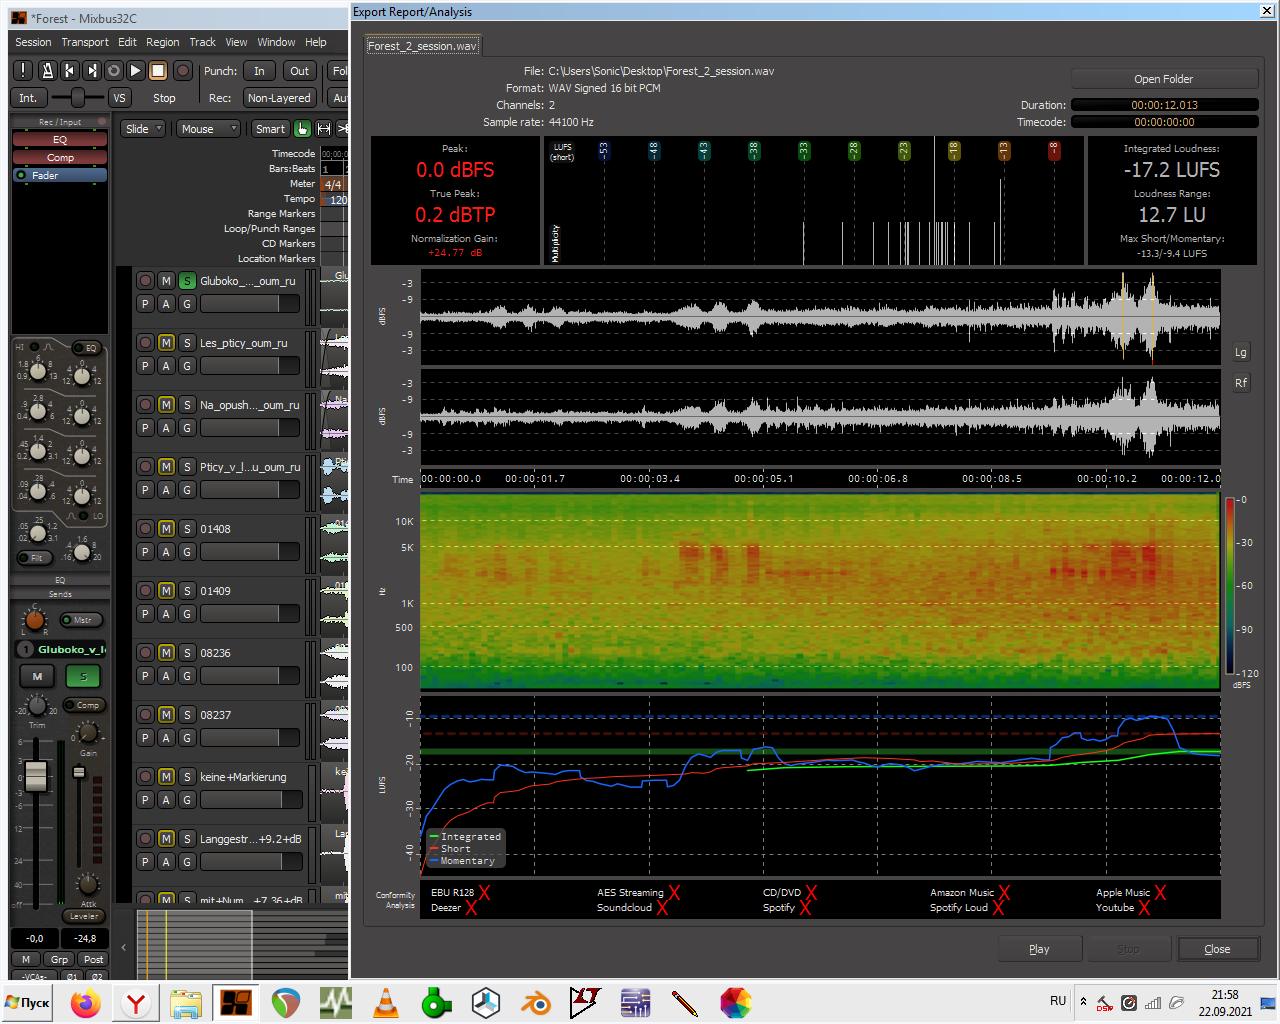Viewport: 1280px width, 1024px height.
Task: Open the Window menu
Action: click(276, 42)
